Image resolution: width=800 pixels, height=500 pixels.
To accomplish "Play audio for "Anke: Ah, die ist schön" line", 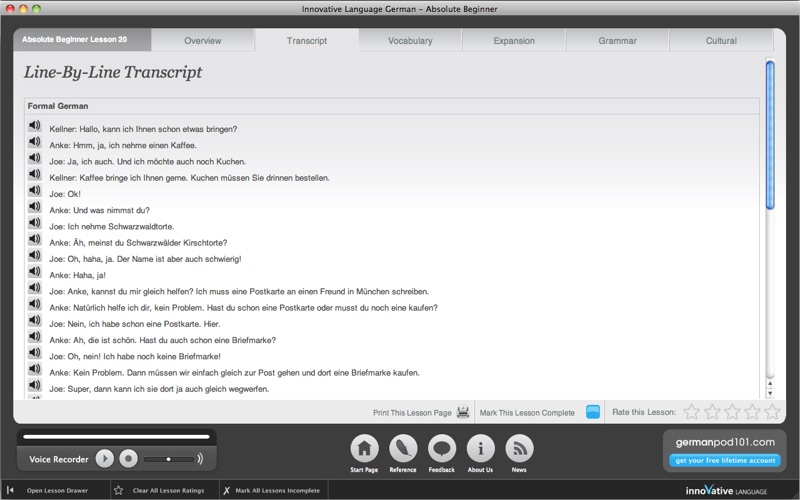I will [x=35, y=336].
